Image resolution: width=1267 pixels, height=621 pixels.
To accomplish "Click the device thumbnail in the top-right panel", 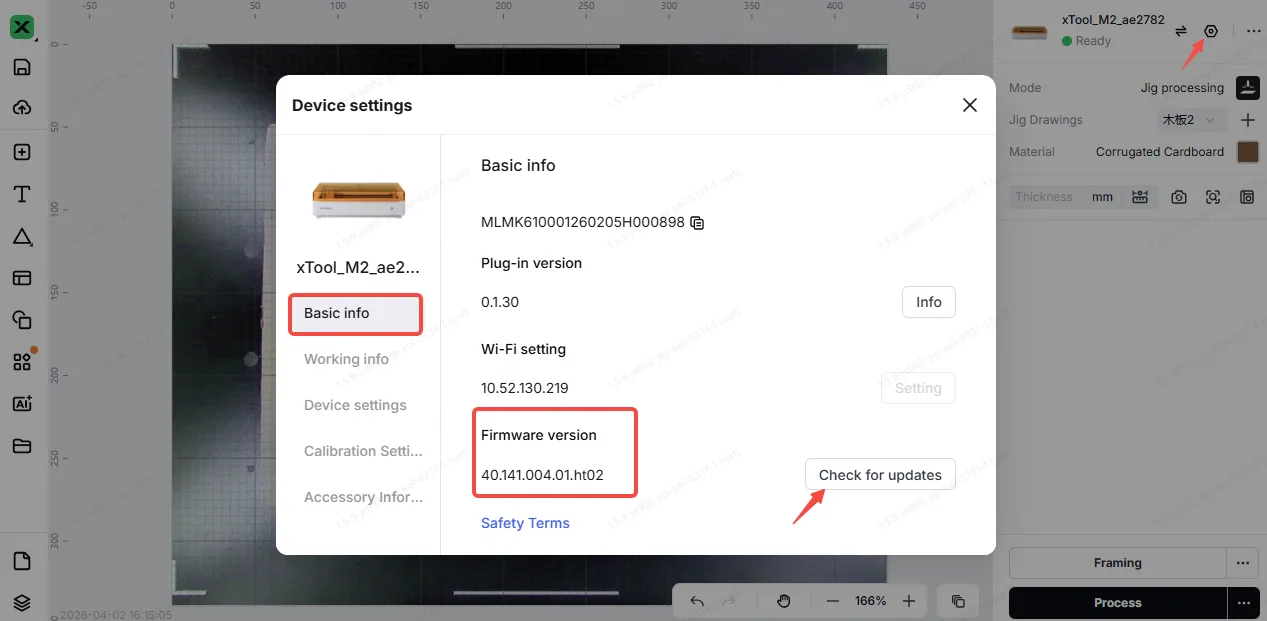I will tap(1030, 31).
